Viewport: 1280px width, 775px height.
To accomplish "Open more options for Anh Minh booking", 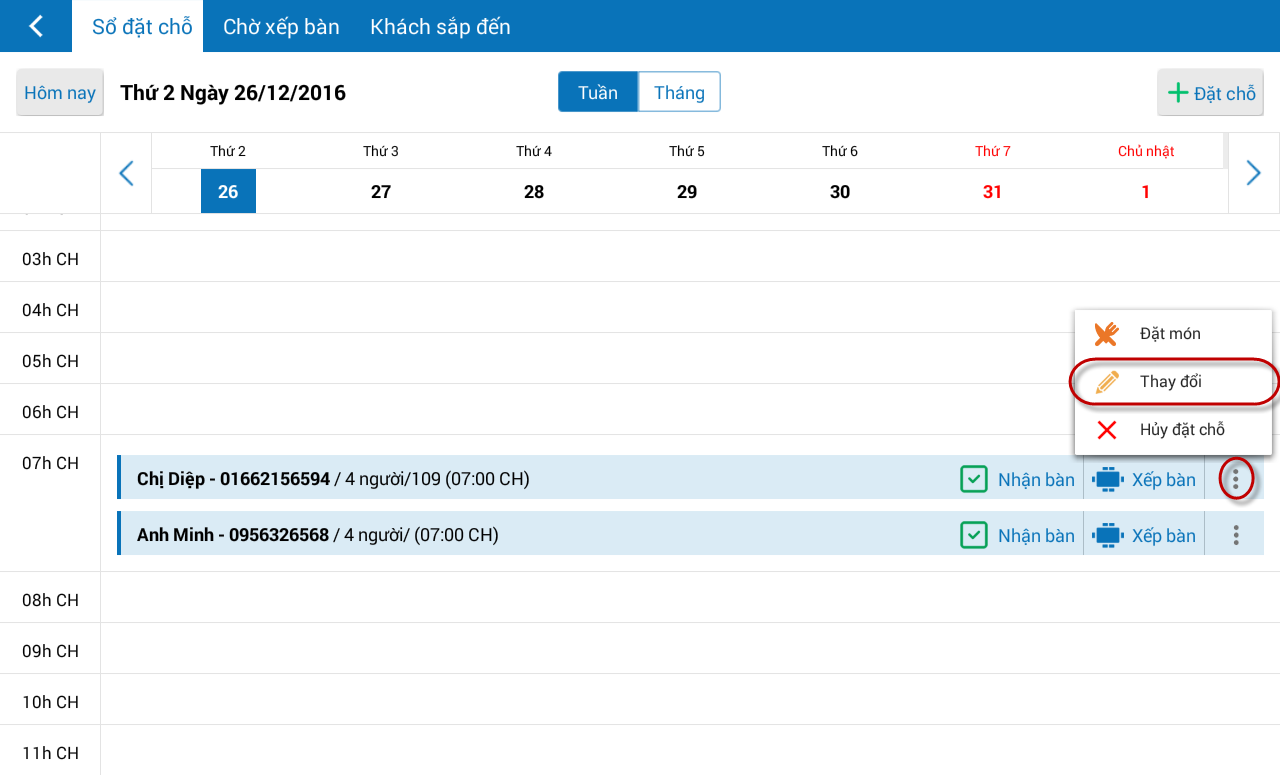I will click(1236, 536).
